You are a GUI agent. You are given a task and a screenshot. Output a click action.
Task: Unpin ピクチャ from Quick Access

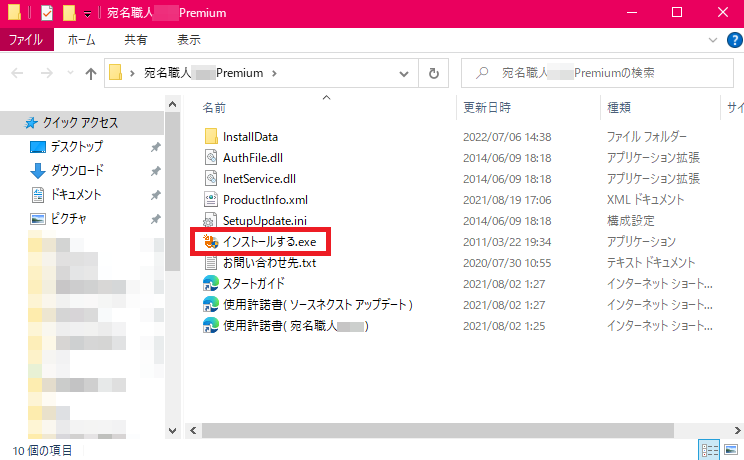(155, 219)
